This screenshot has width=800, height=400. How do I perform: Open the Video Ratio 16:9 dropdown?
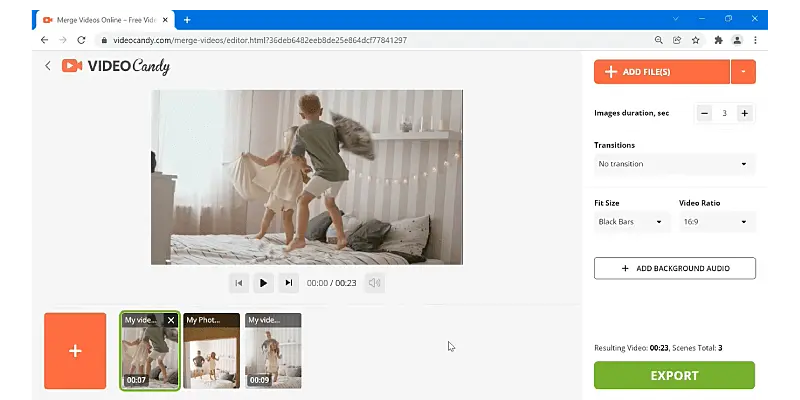[717, 222]
